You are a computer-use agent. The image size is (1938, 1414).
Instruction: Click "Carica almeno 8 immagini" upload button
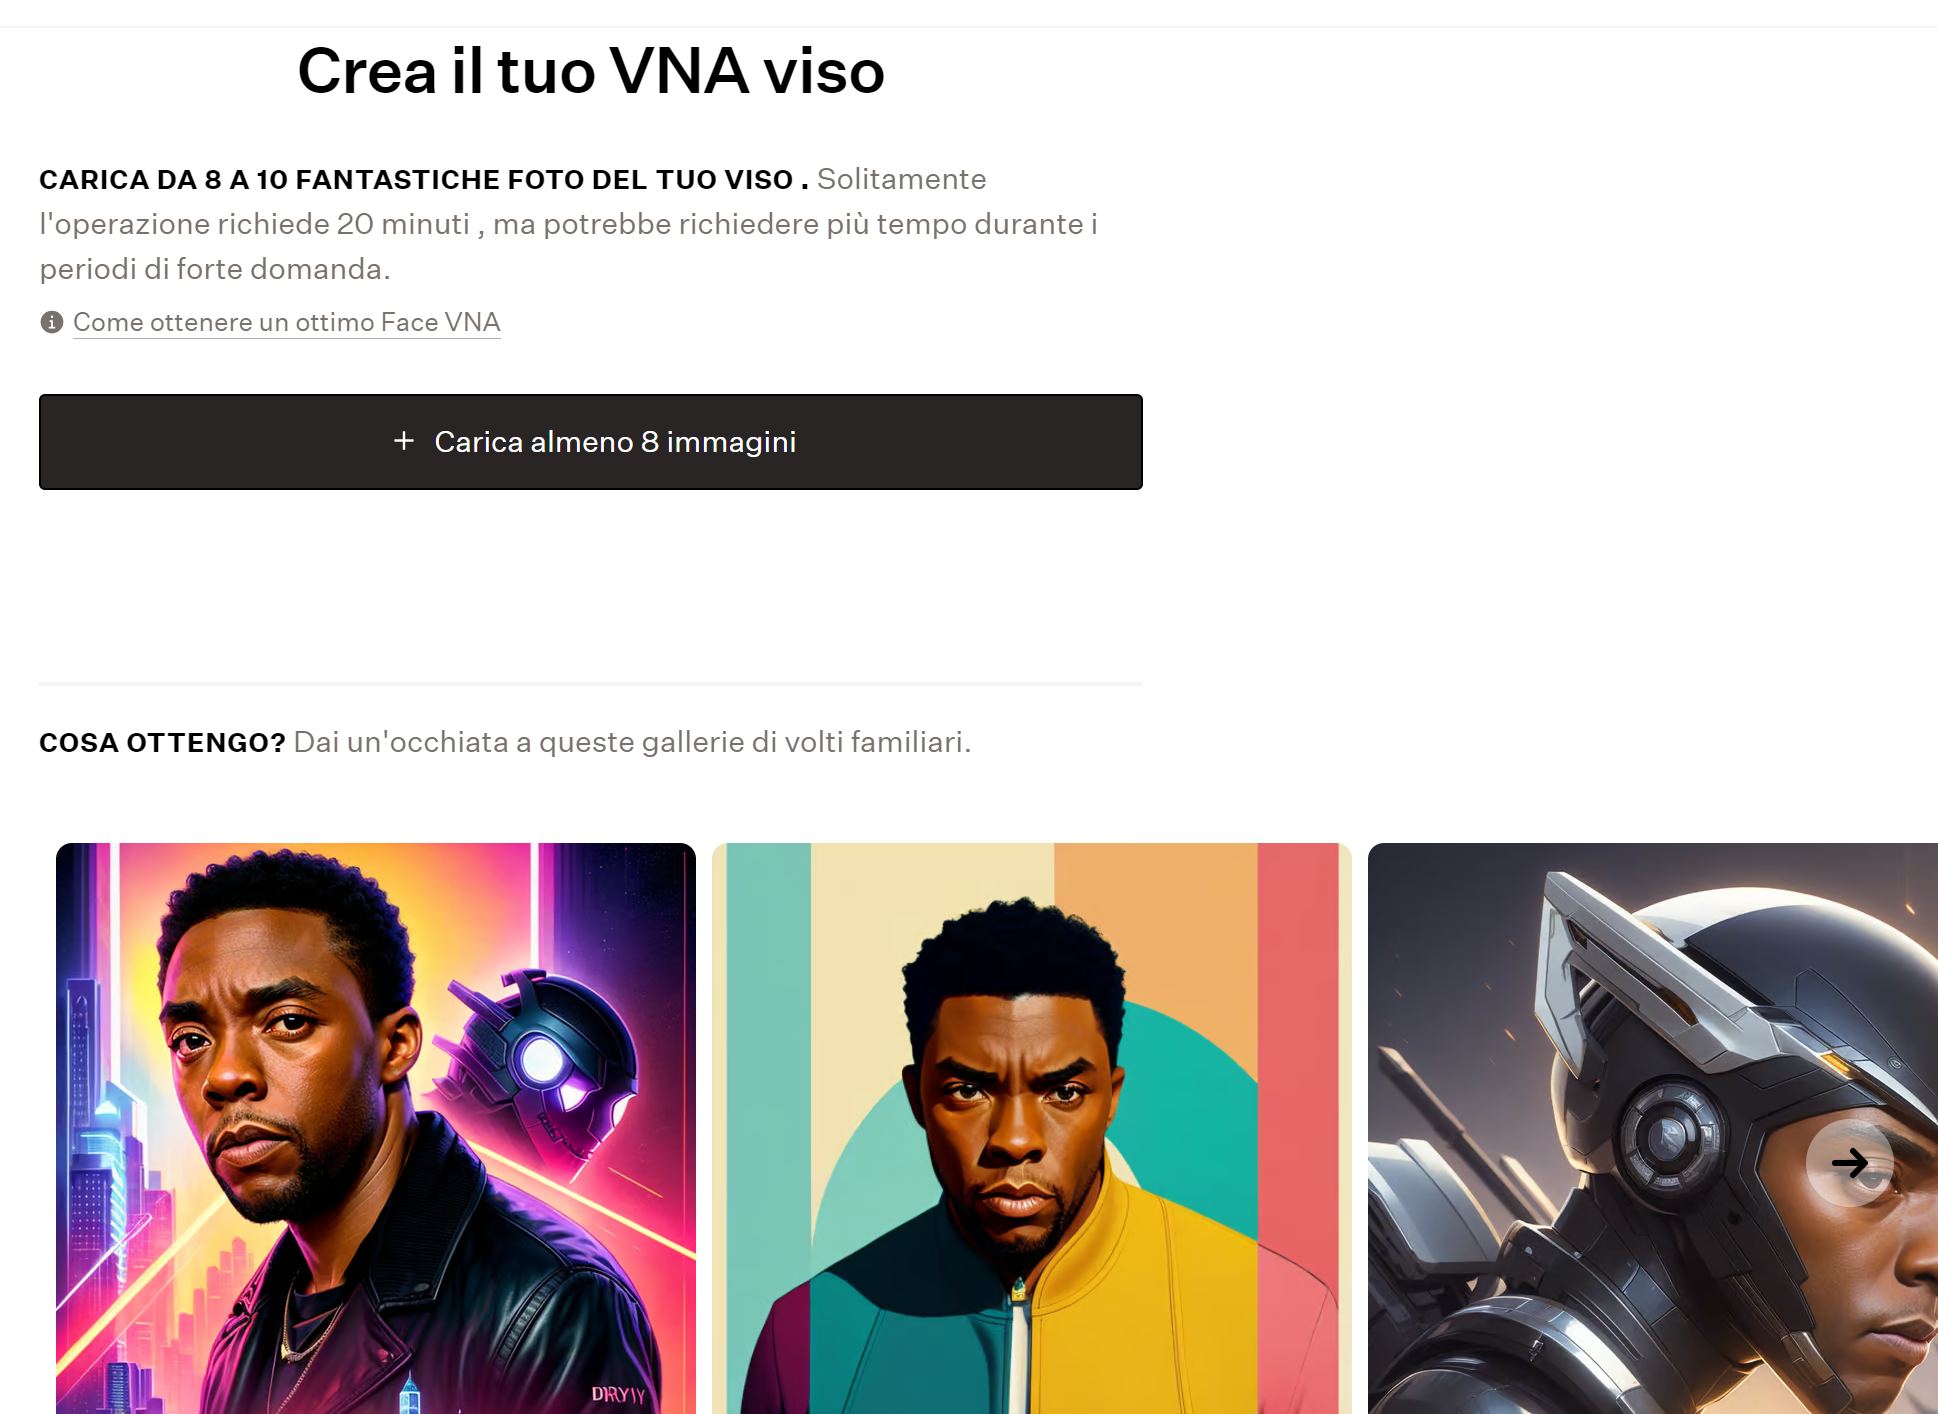pos(591,442)
